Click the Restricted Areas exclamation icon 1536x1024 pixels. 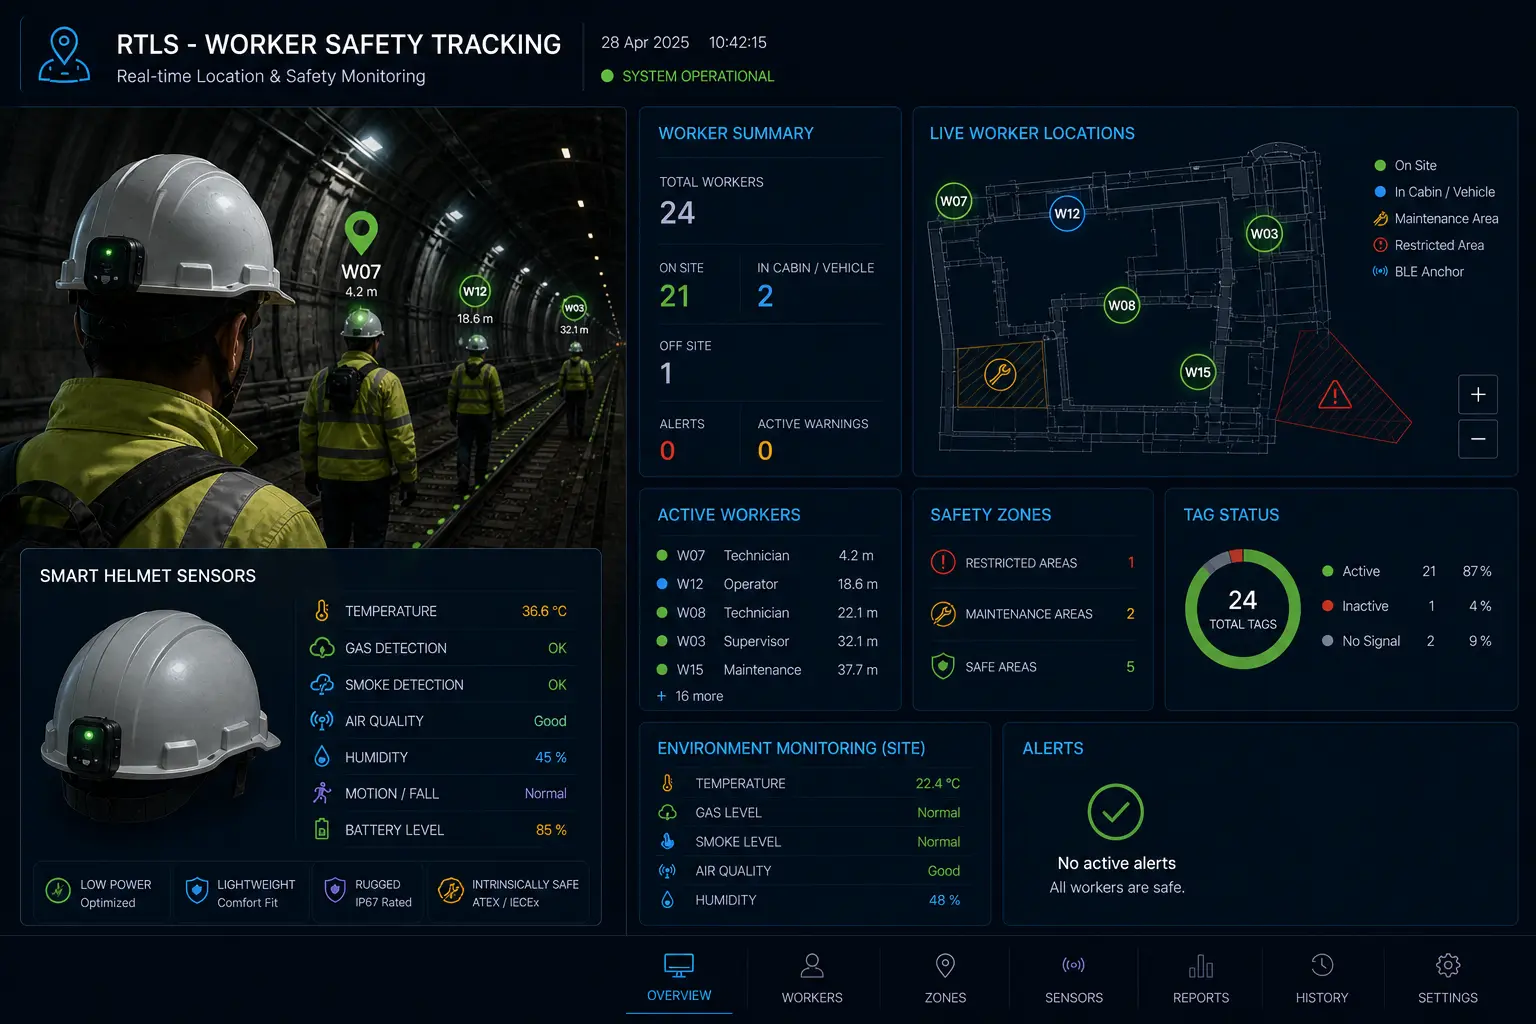943,562
